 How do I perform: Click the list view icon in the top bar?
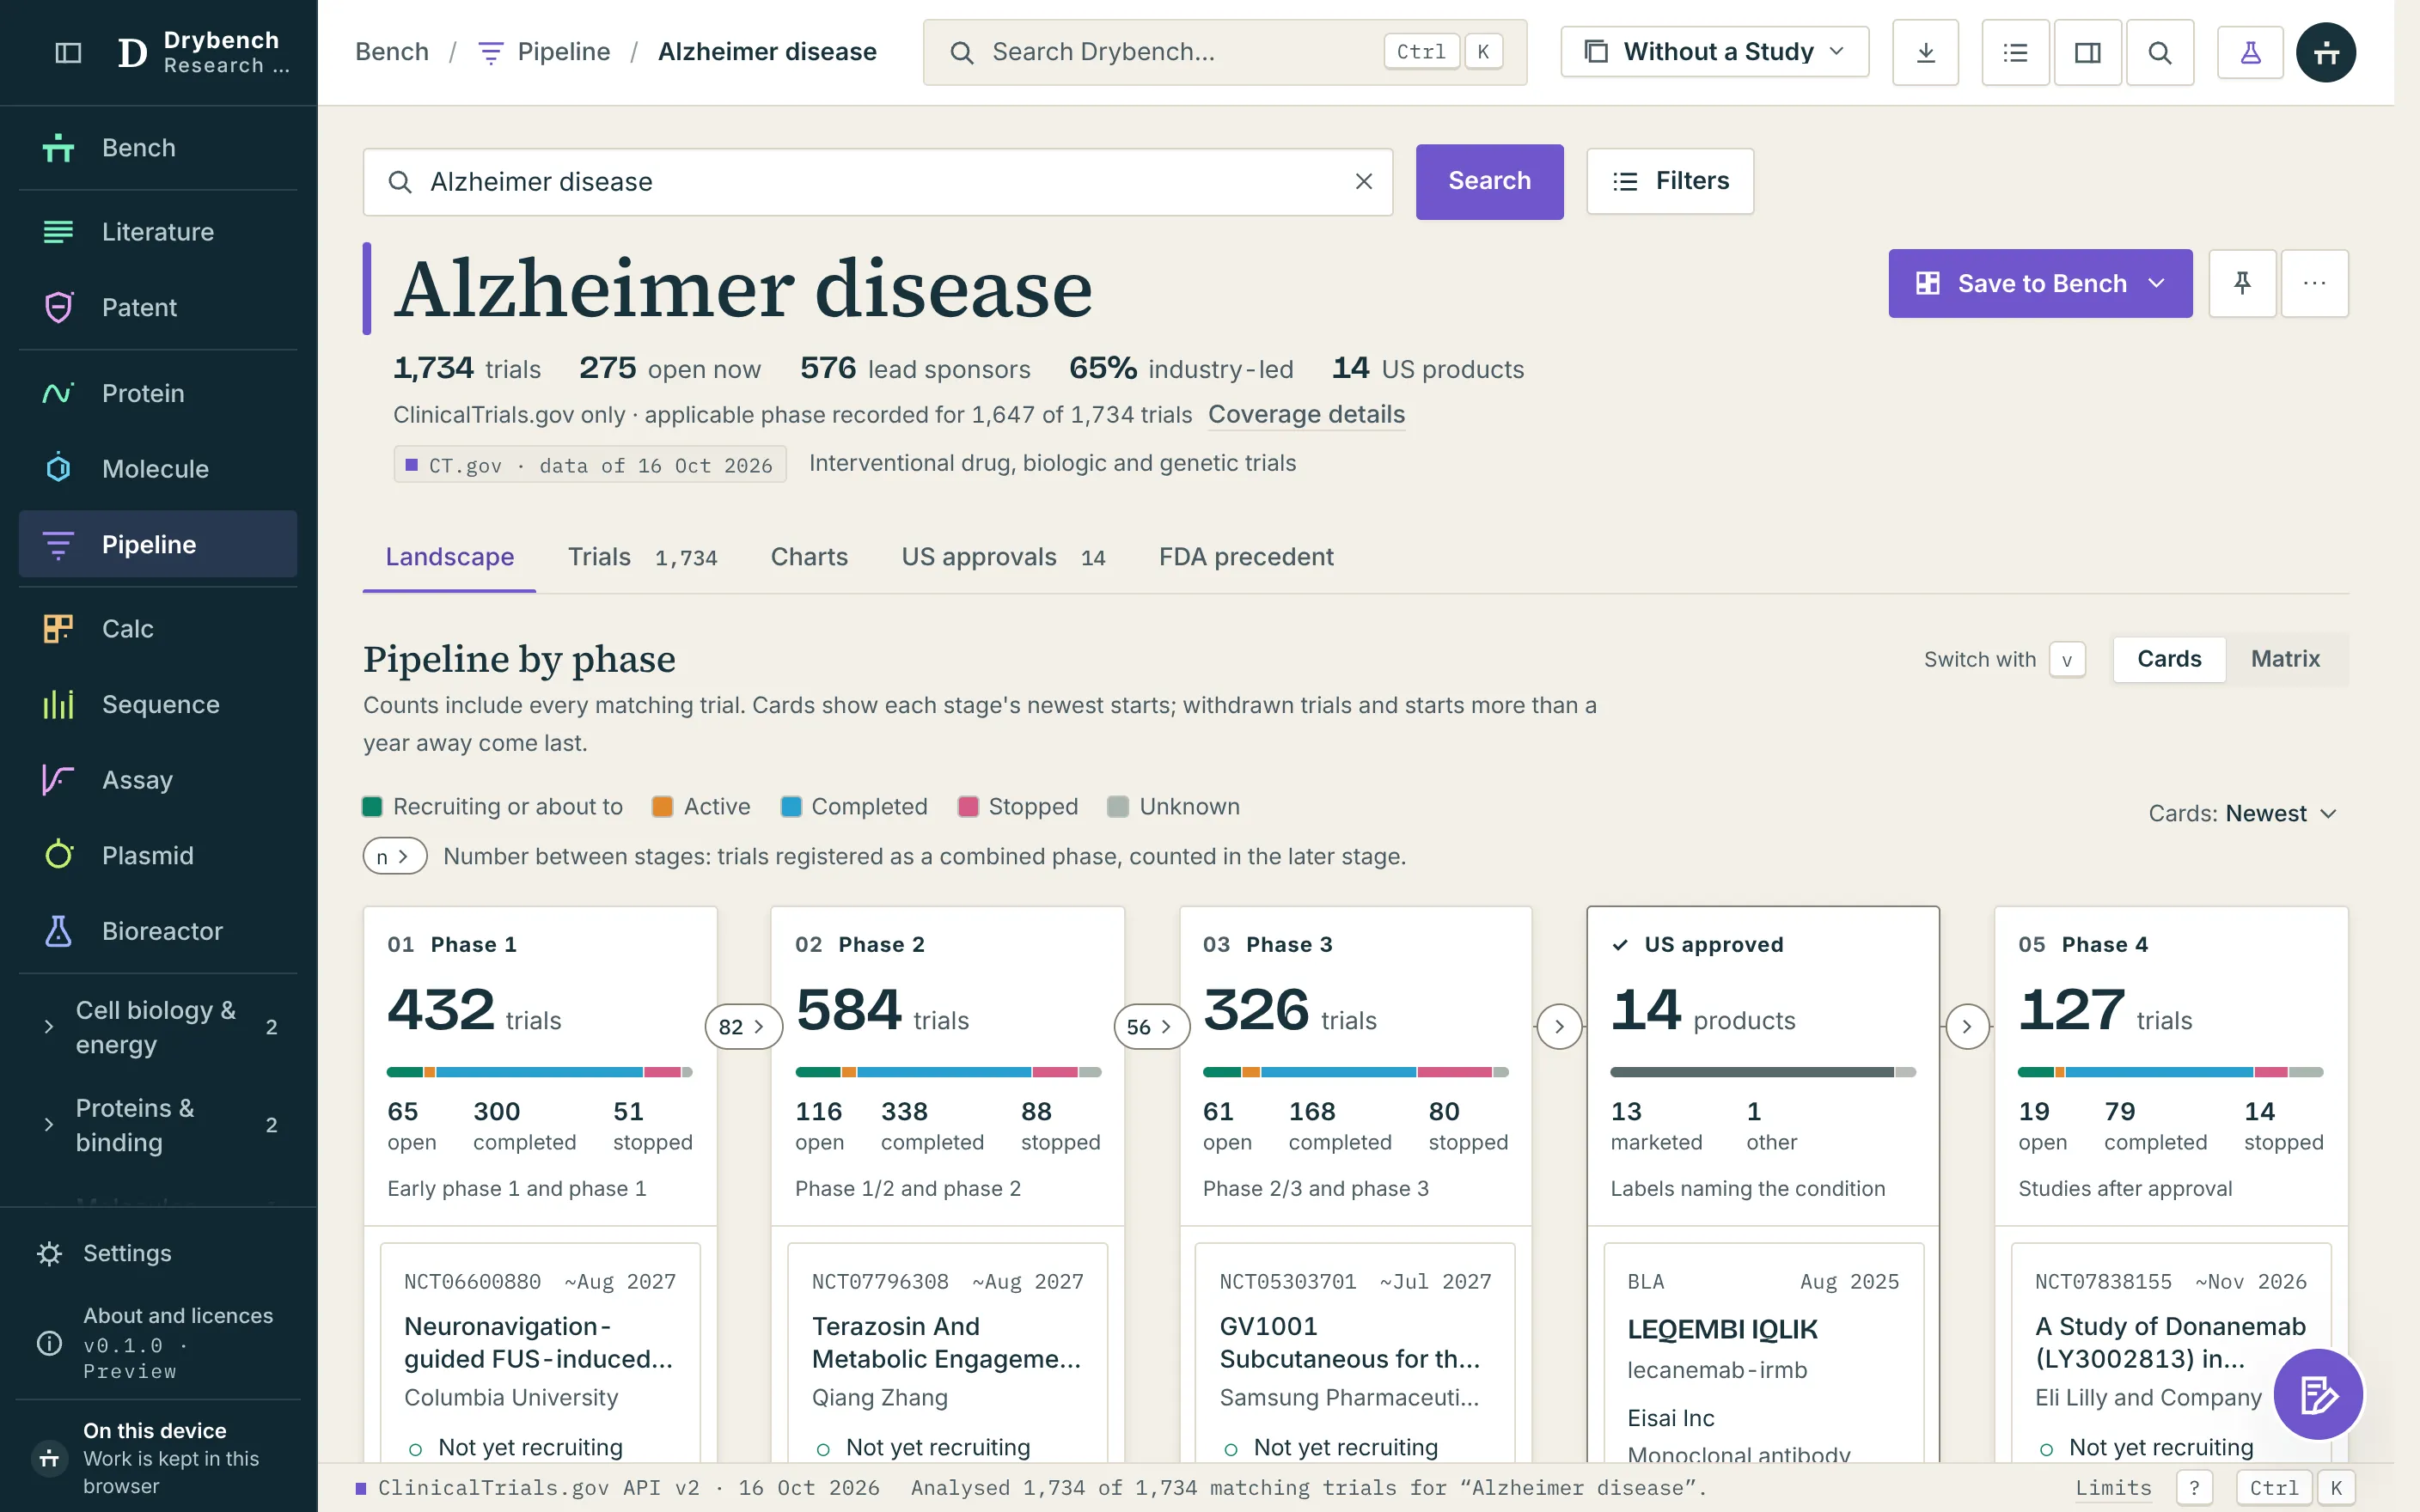(x=2015, y=52)
